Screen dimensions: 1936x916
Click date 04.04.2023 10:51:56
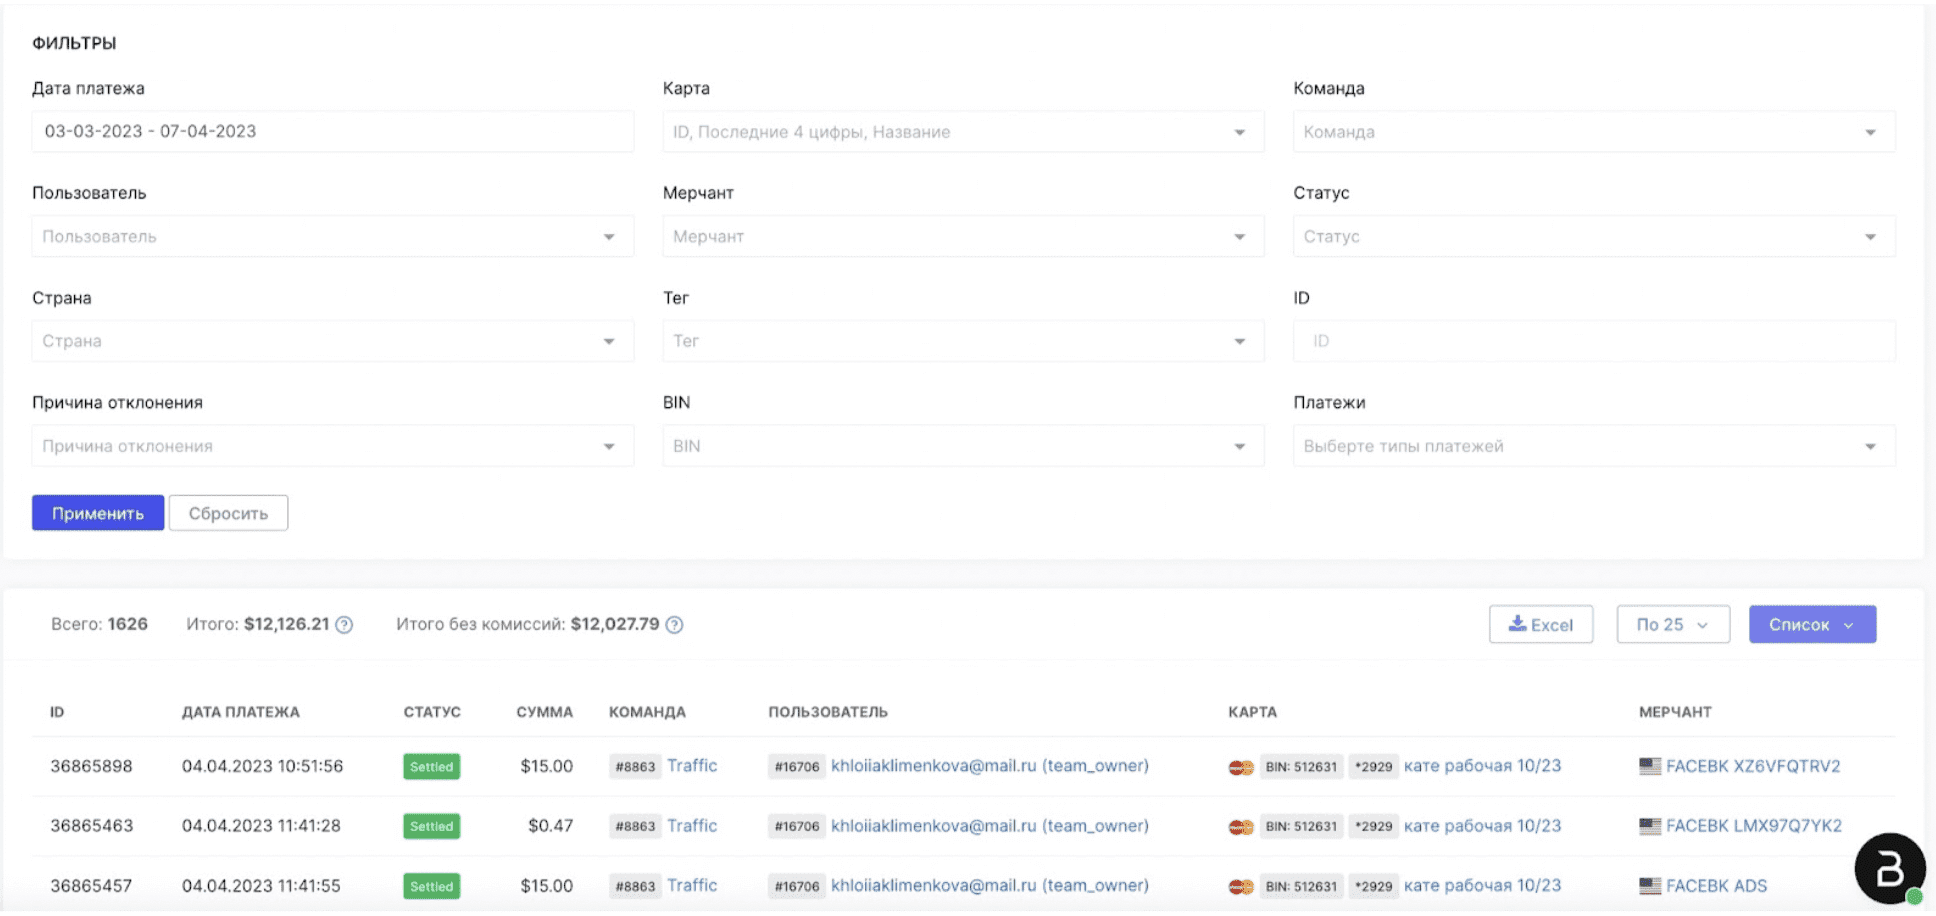tap(262, 766)
